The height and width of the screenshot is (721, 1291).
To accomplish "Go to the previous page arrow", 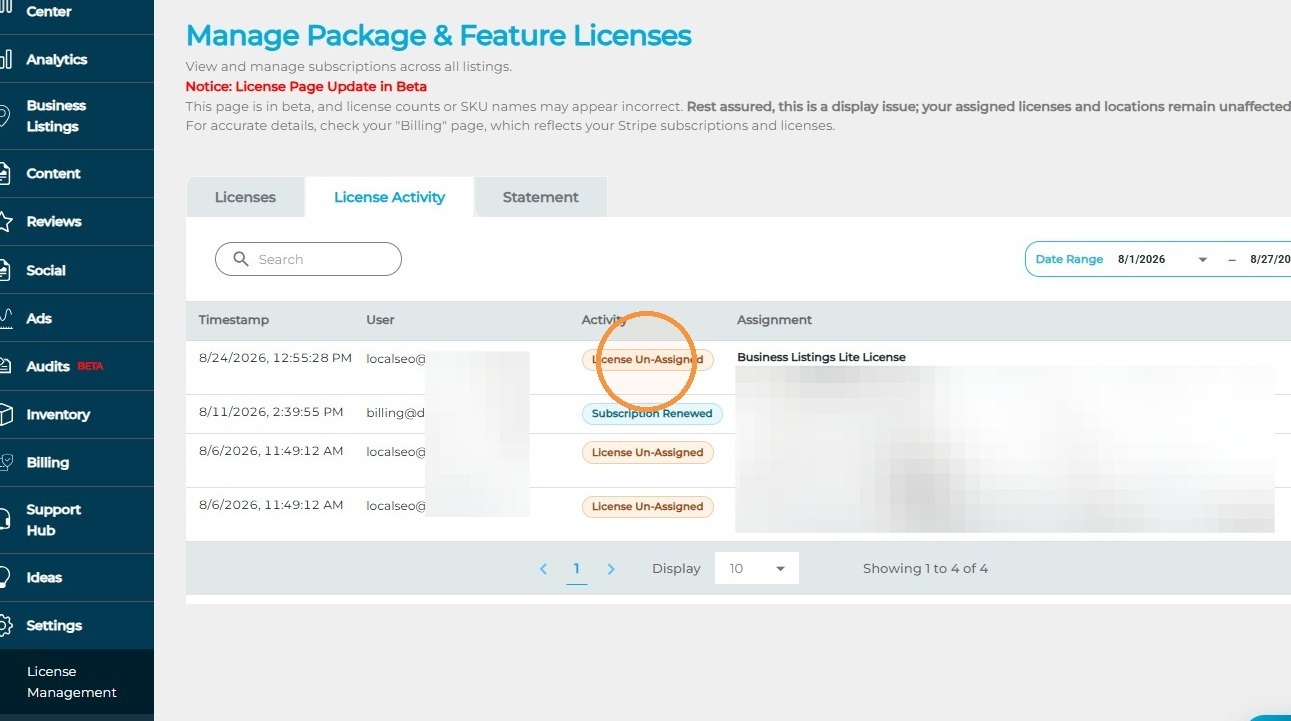I will point(543,568).
